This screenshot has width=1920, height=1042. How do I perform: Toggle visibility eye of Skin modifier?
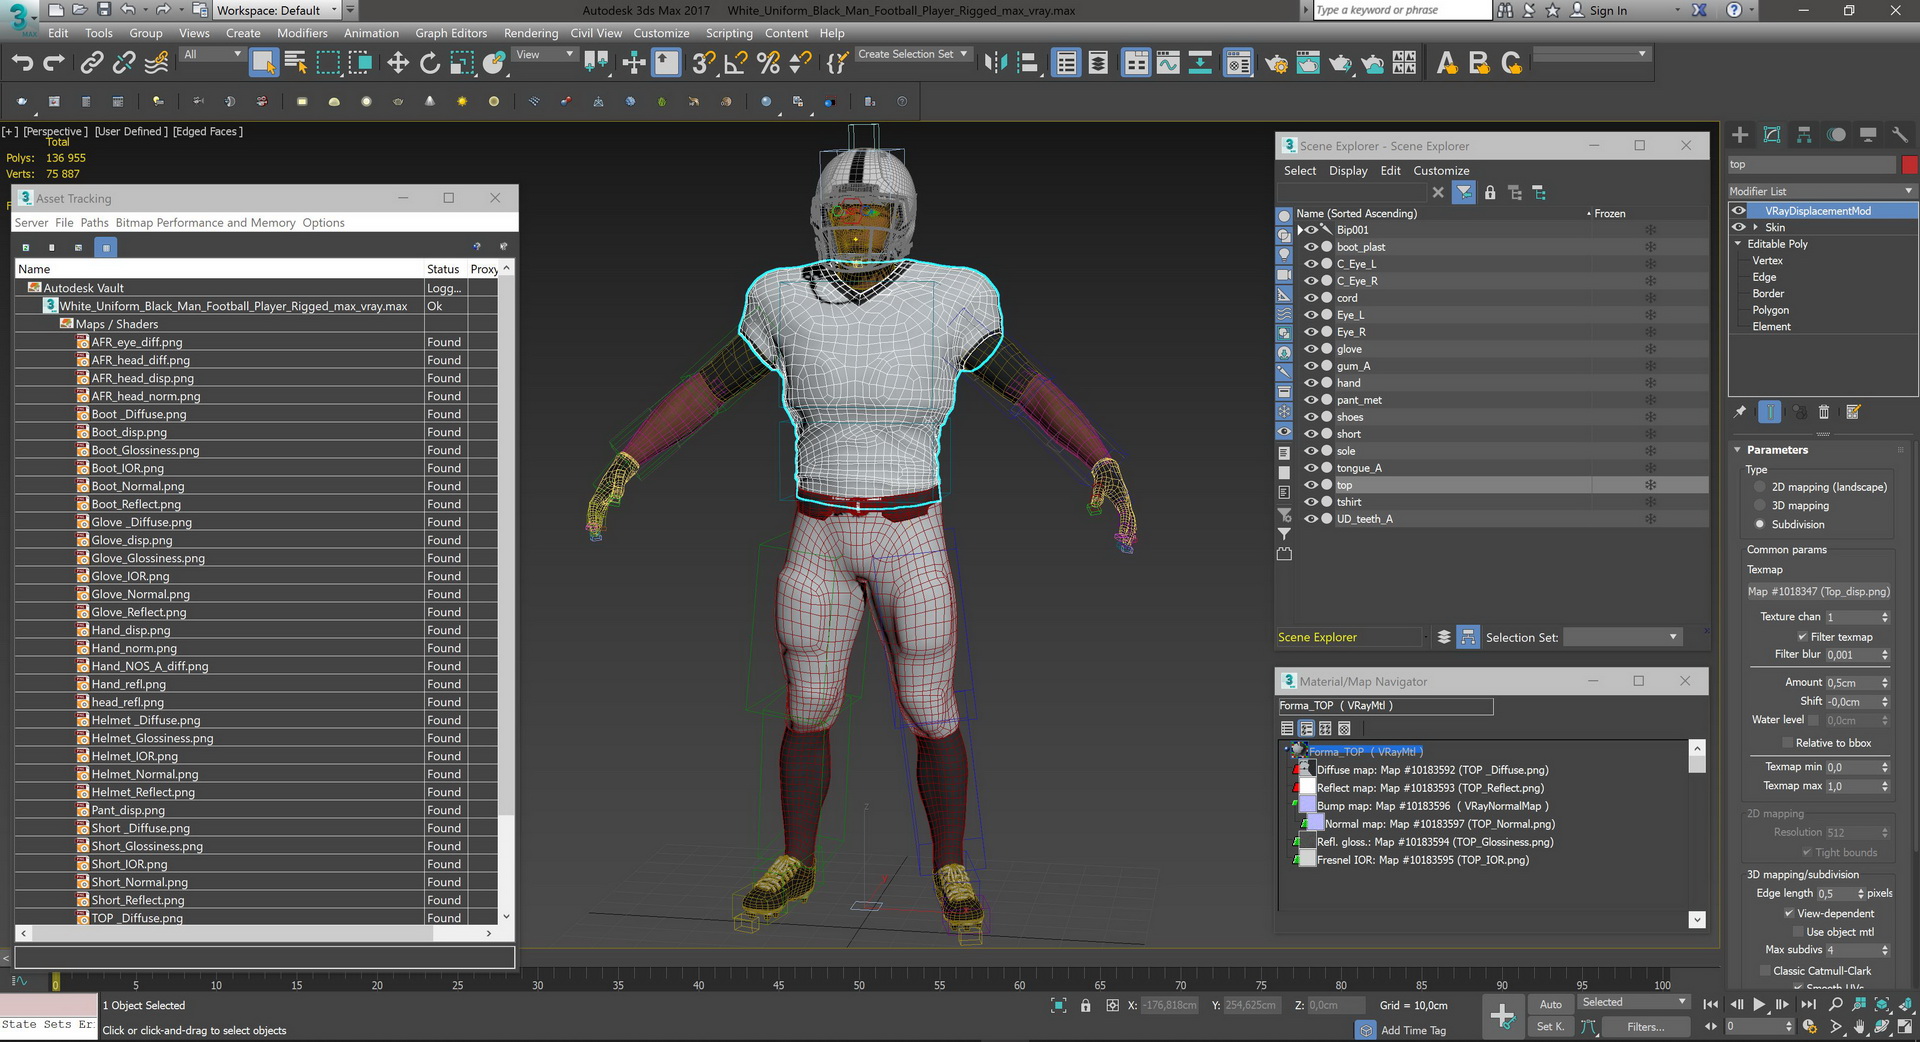(x=1739, y=227)
